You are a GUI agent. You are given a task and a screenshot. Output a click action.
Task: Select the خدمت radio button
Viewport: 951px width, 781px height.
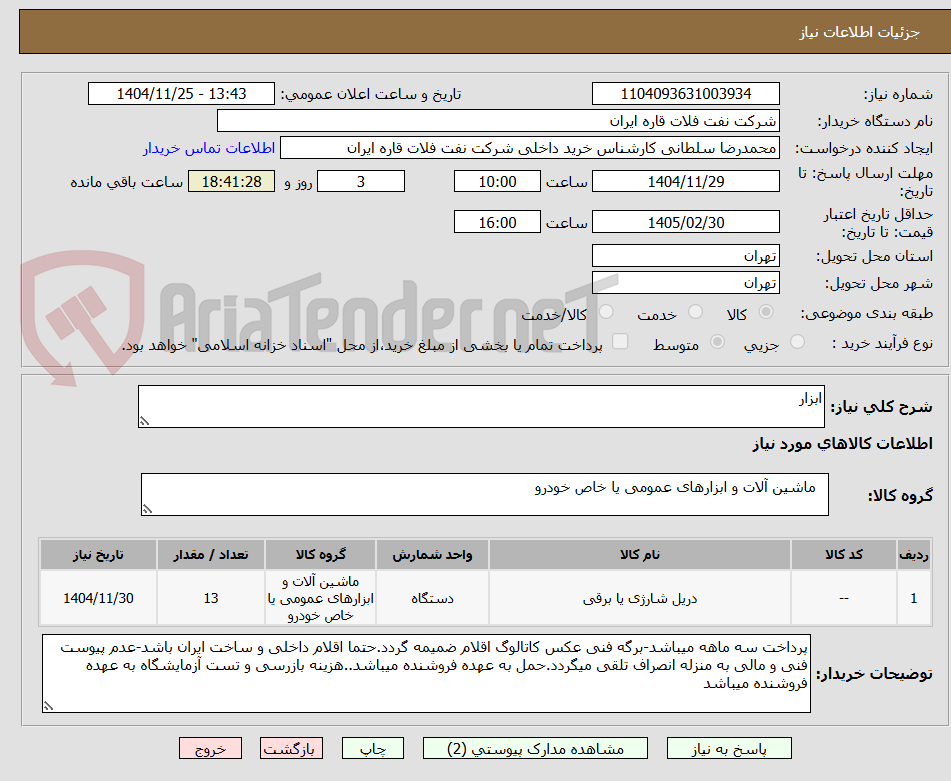[x=696, y=312]
